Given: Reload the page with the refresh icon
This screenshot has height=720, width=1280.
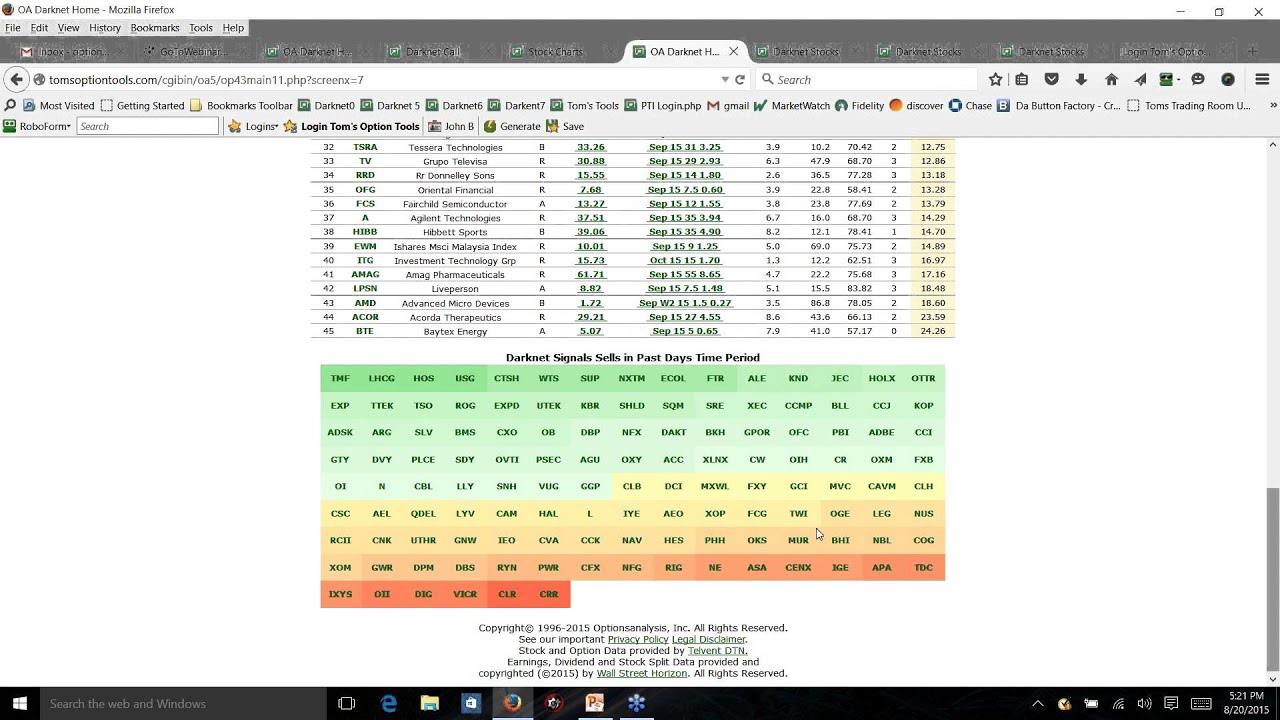Looking at the screenshot, I should coord(740,80).
